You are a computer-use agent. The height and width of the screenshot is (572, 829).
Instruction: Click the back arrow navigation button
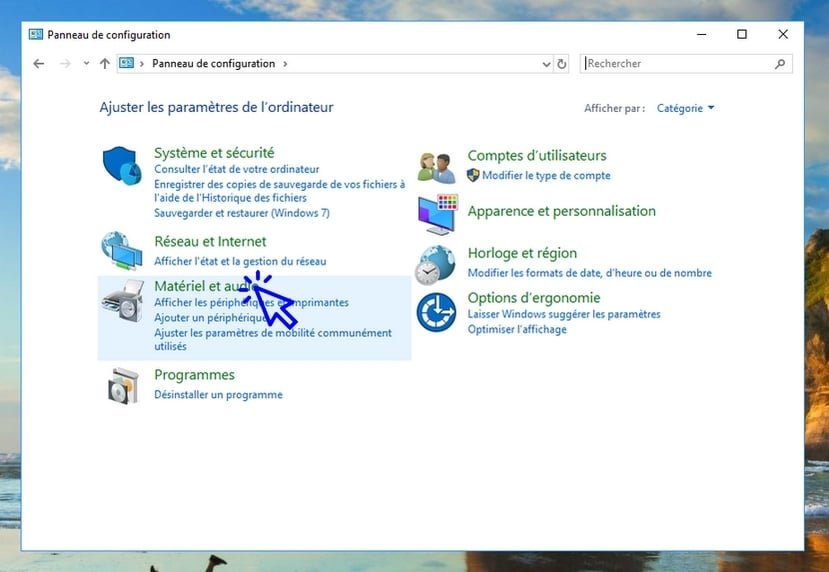point(39,64)
